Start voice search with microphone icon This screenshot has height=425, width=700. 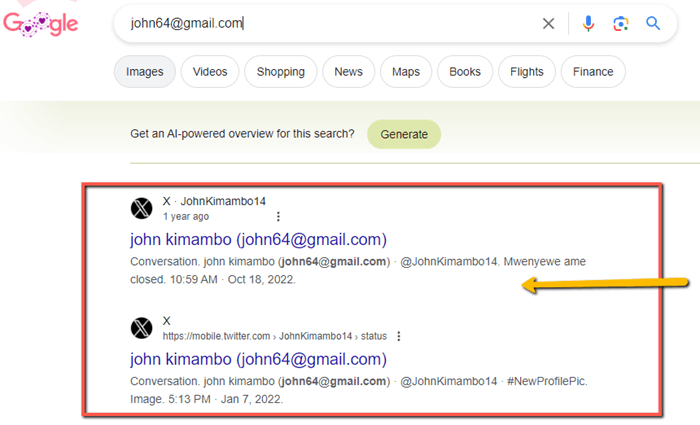pyautogui.click(x=588, y=24)
